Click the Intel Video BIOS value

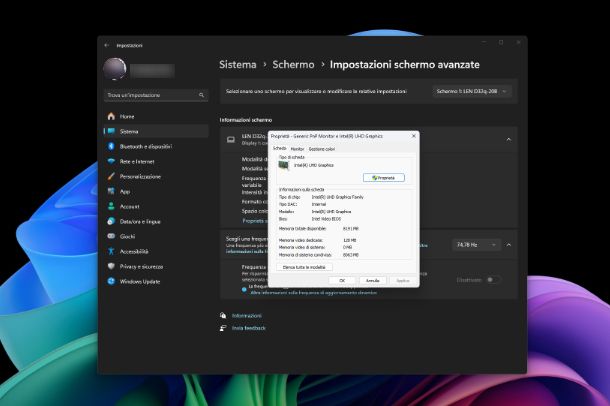click(326, 219)
